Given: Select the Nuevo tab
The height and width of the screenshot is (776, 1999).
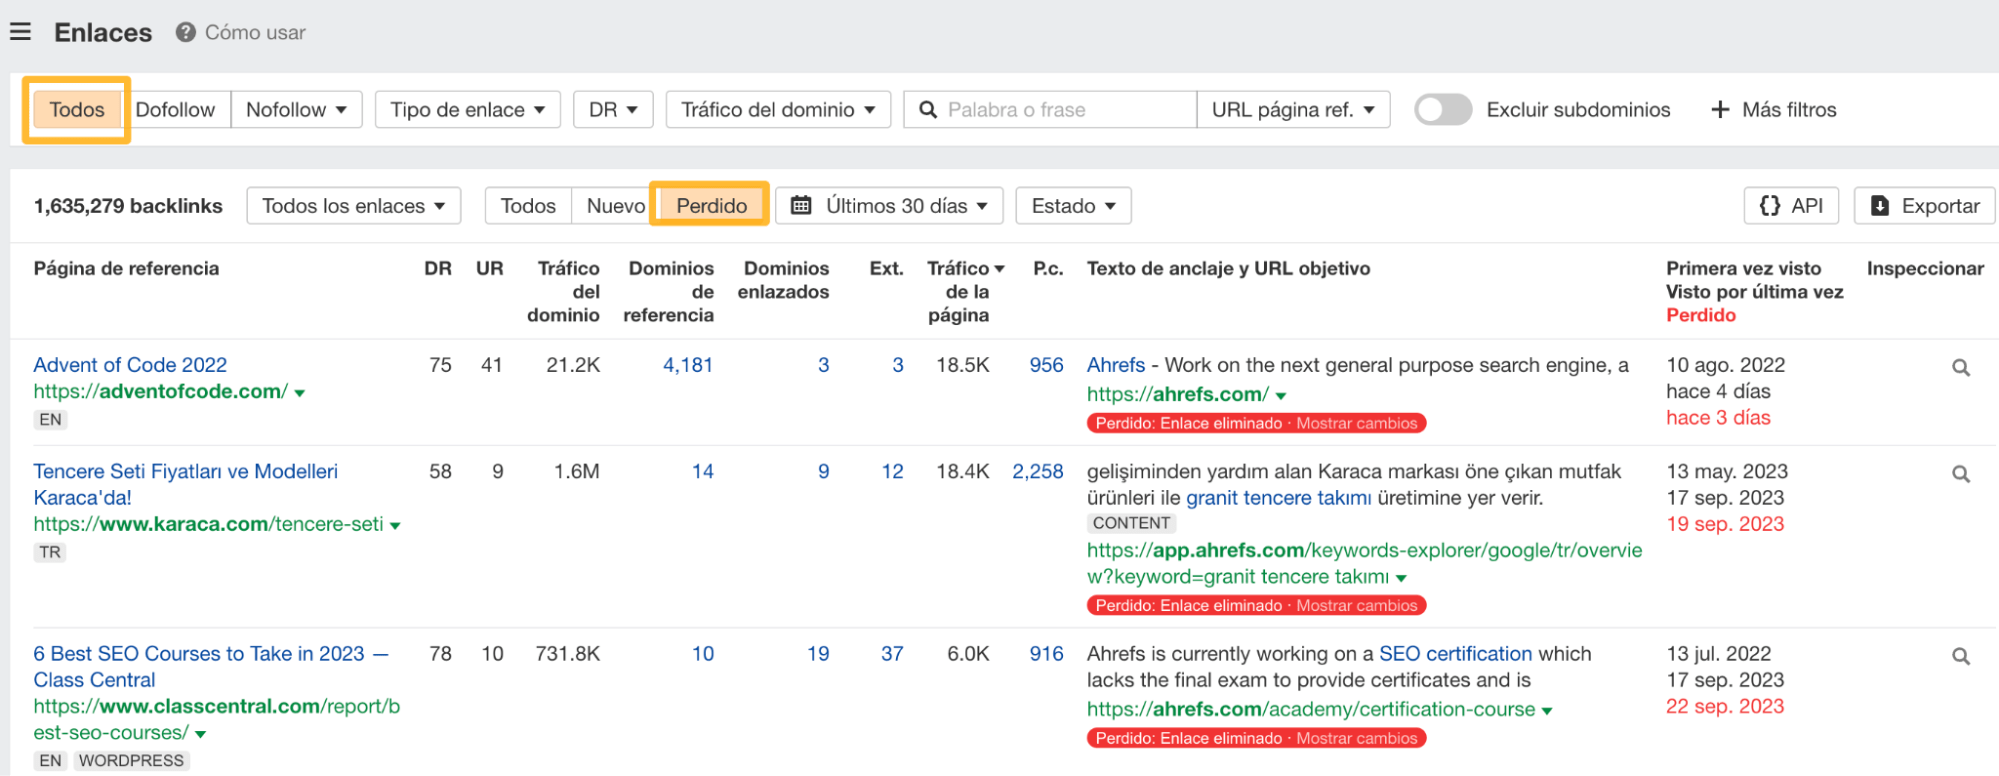Looking at the screenshot, I should click(615, 205).
